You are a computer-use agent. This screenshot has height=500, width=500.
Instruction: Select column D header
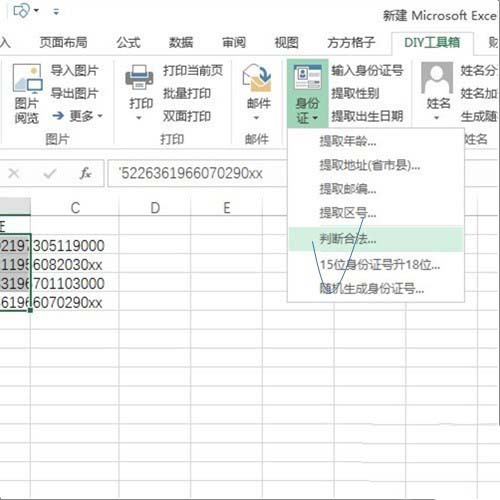click(x=155, y=207)
